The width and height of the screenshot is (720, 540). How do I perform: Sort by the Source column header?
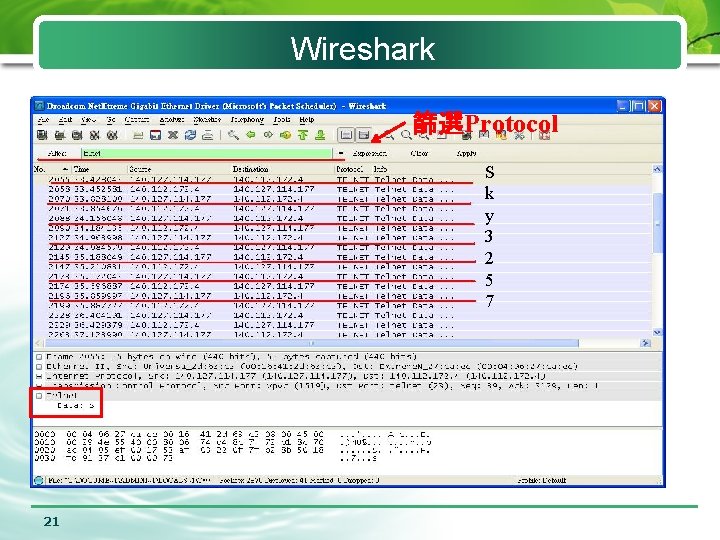pos(179,169)
